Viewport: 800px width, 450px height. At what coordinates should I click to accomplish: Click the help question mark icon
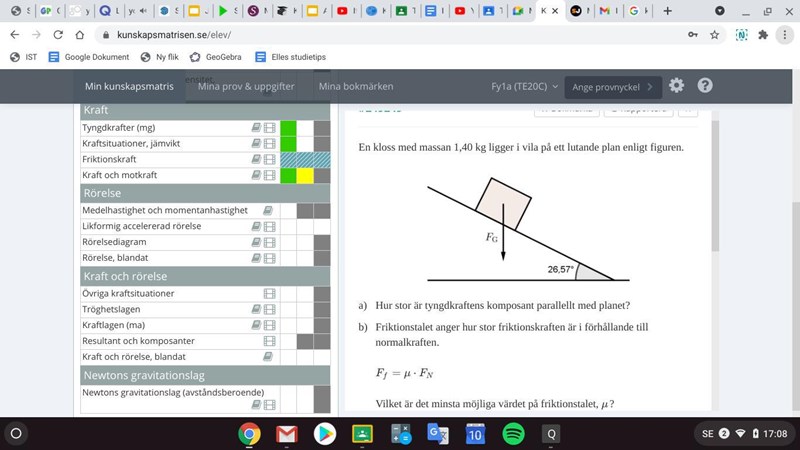(704, 86)
